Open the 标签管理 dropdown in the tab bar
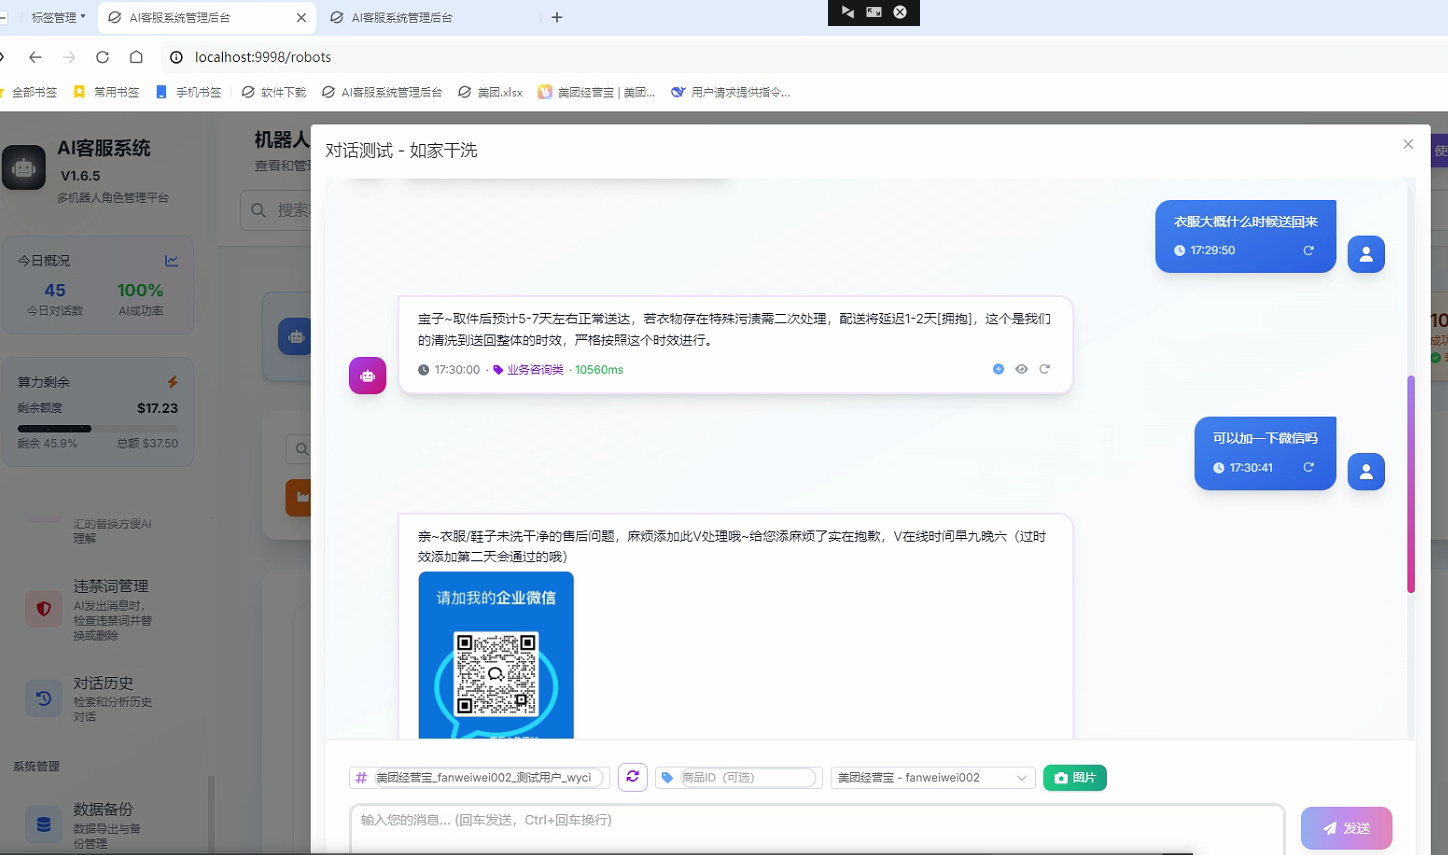The image size is (1448, 855). [58, 17]
